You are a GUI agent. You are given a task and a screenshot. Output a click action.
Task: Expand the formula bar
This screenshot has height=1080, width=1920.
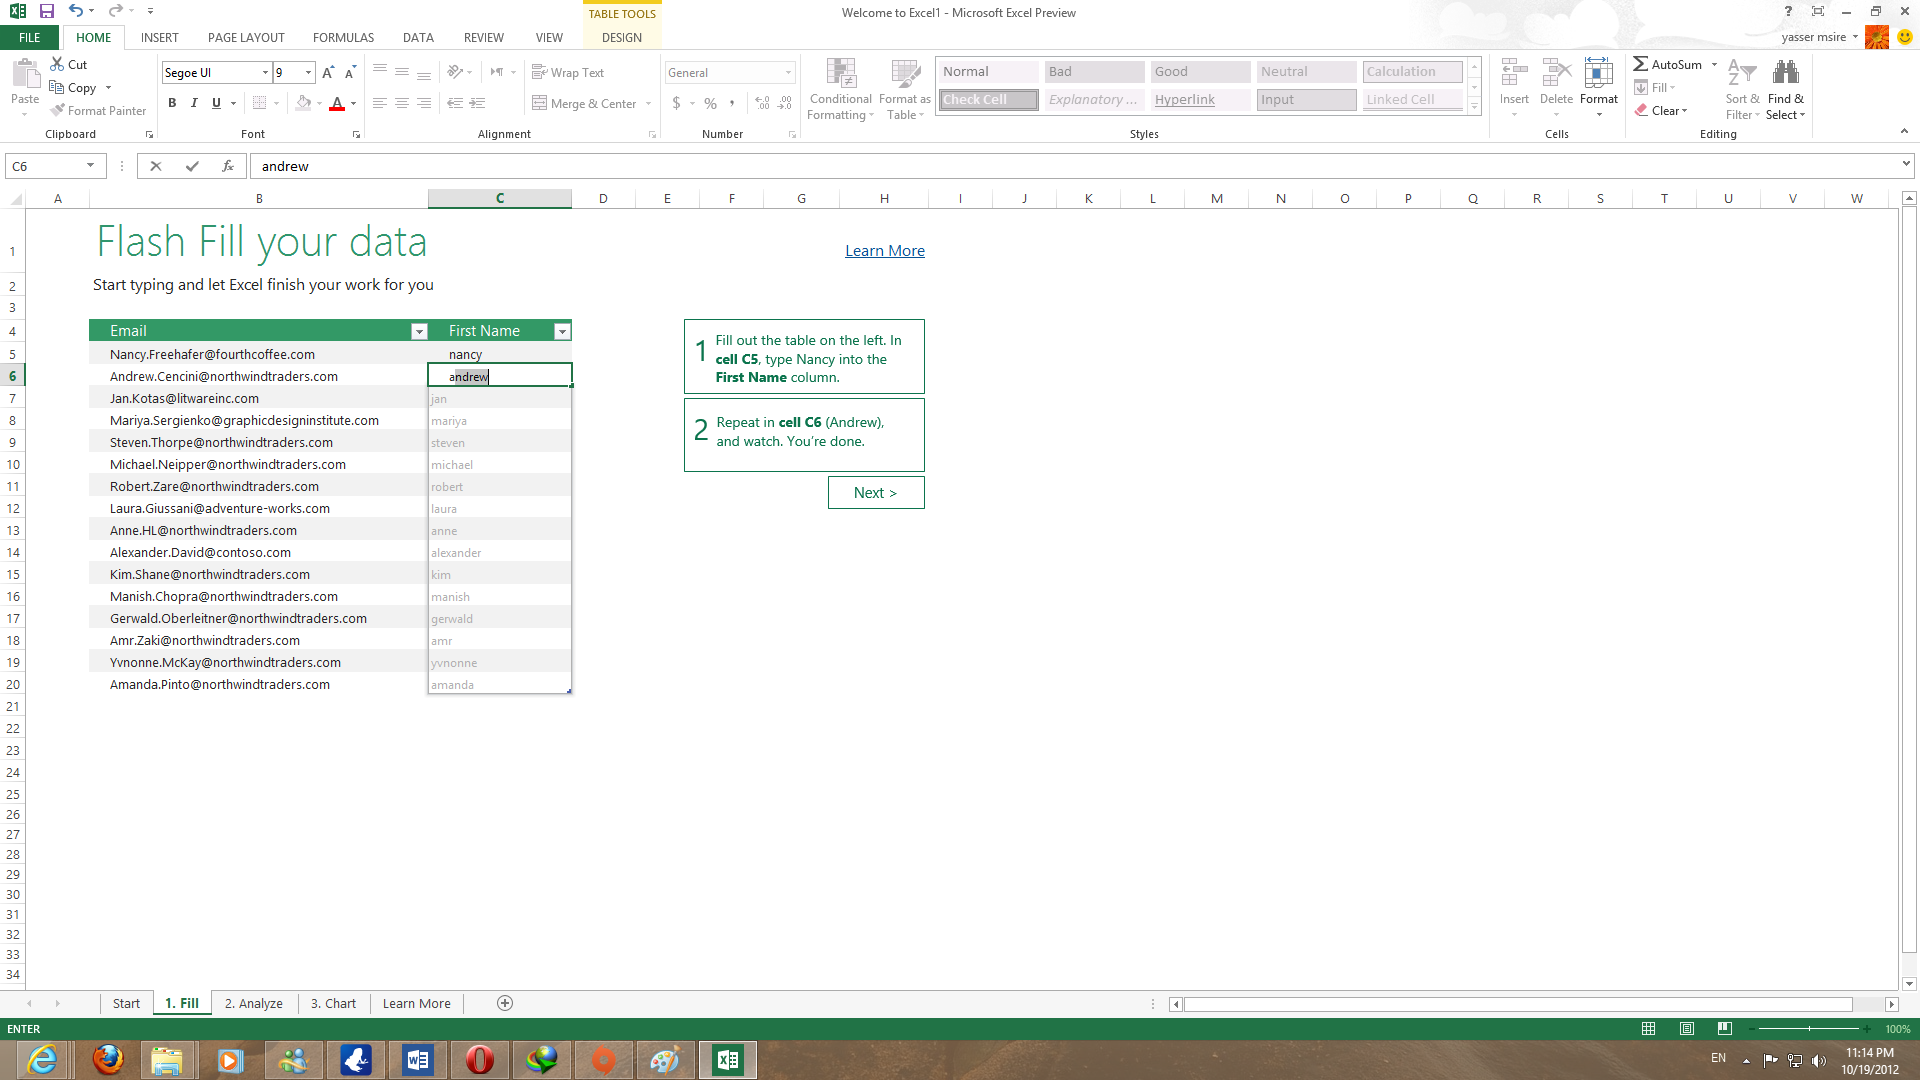coord(1906,164)
